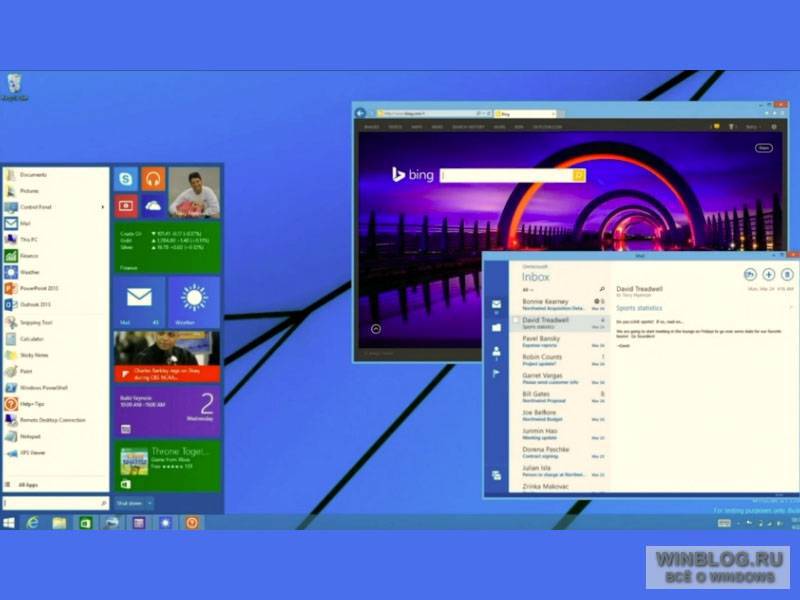
Task: Open the email from Robin Counts
Action: pyautogui.click(x=560, y=360)
